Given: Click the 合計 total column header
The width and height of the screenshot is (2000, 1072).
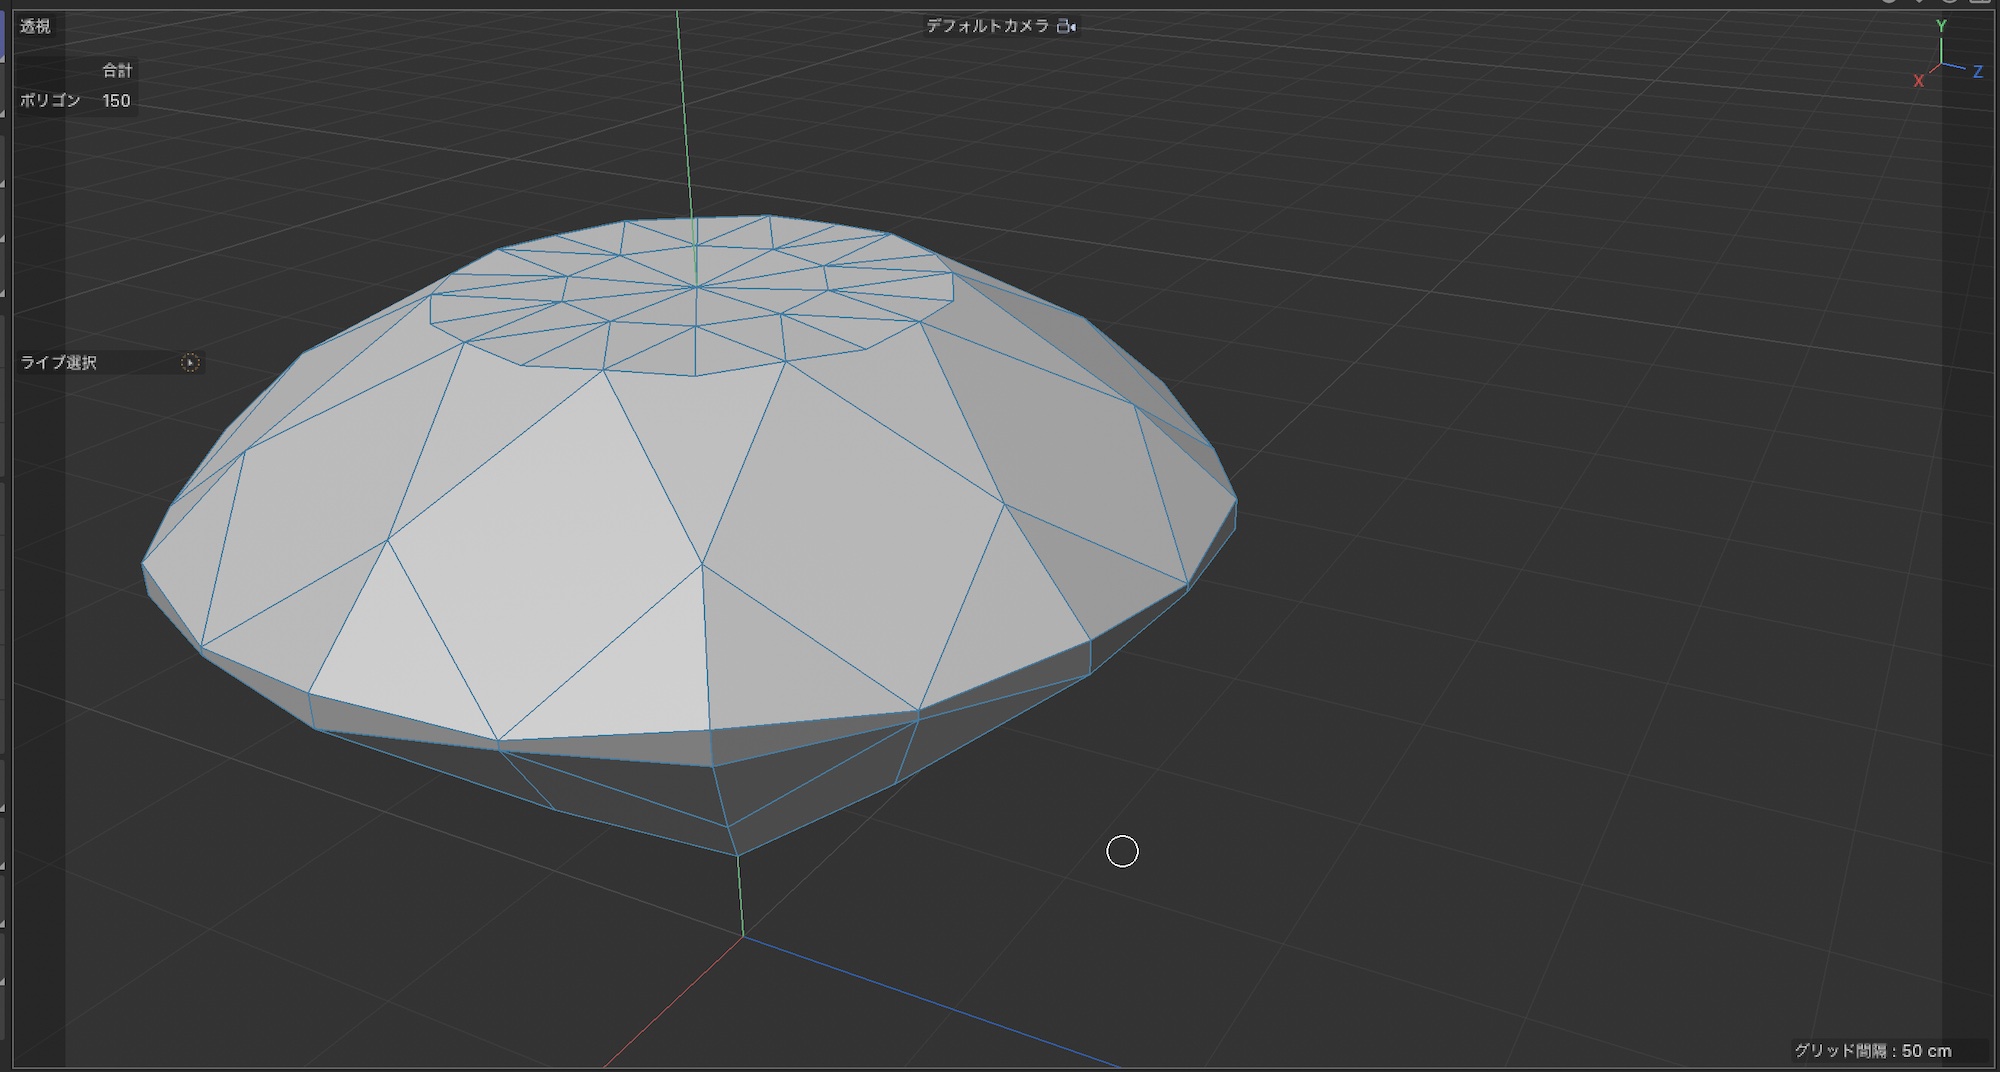Looking at the screenshot, I should pos(117,71).
